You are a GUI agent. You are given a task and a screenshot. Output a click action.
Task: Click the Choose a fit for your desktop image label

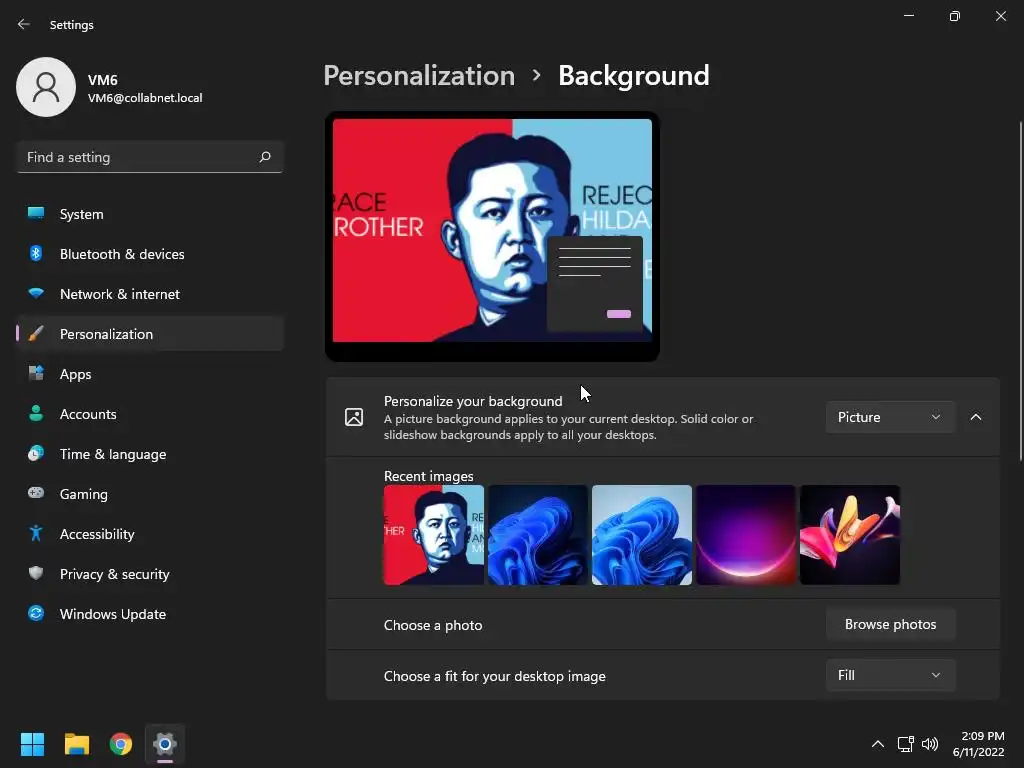[494, 676]
